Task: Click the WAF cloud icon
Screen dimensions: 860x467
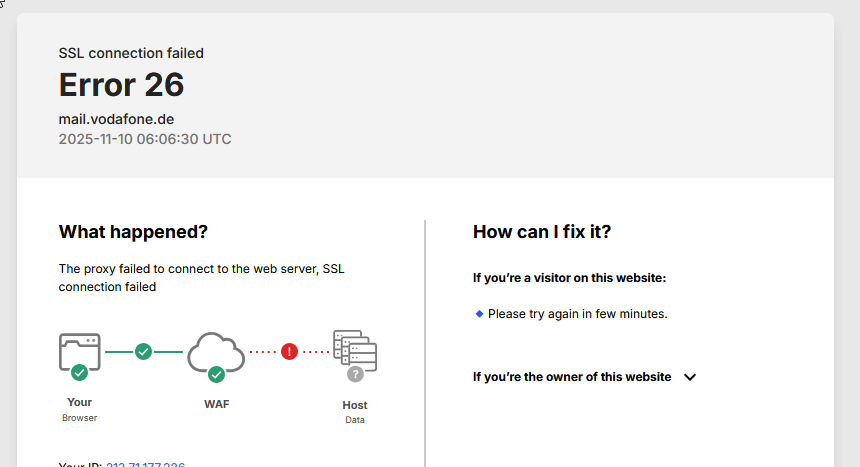Action: pos(216,352)
